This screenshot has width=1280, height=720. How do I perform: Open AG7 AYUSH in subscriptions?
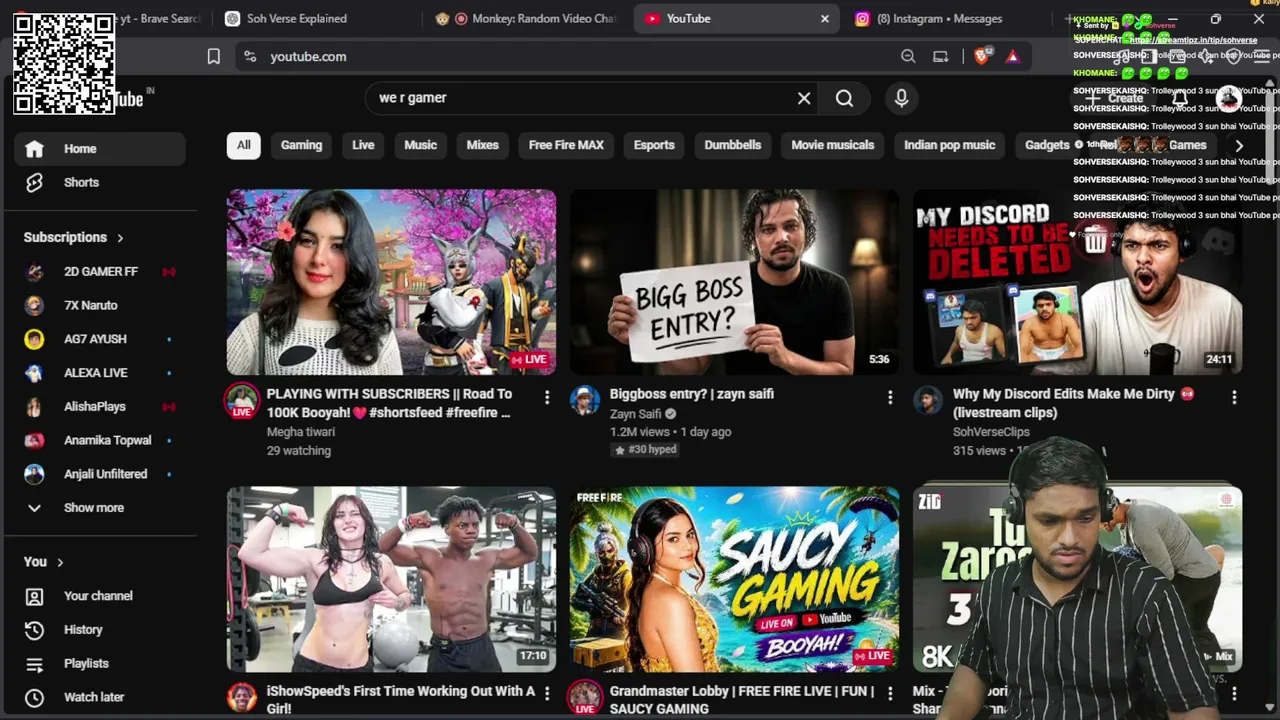point(100,340)
